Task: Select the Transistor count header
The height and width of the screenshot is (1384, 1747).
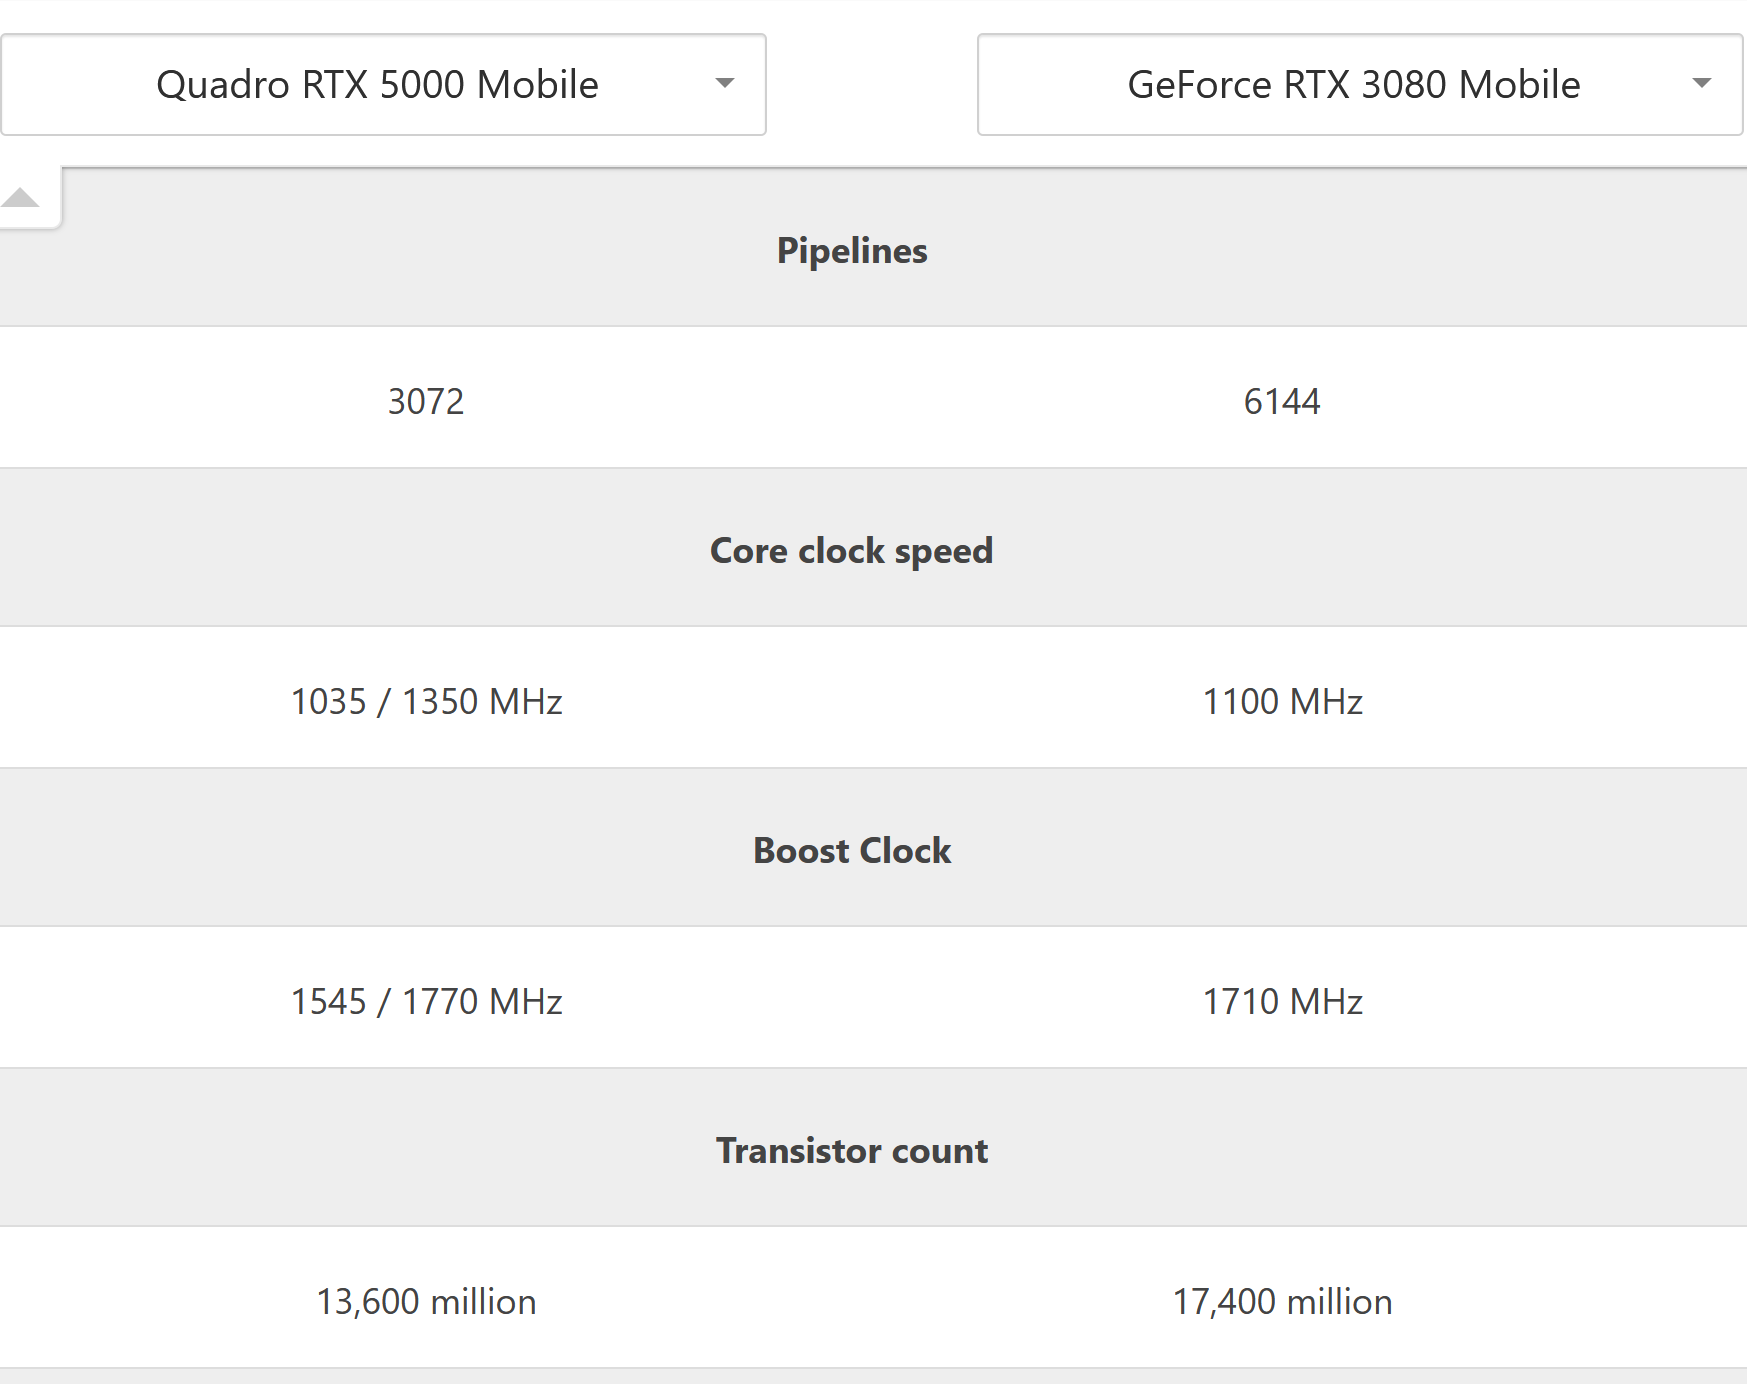Action: tap(852, 1151)
